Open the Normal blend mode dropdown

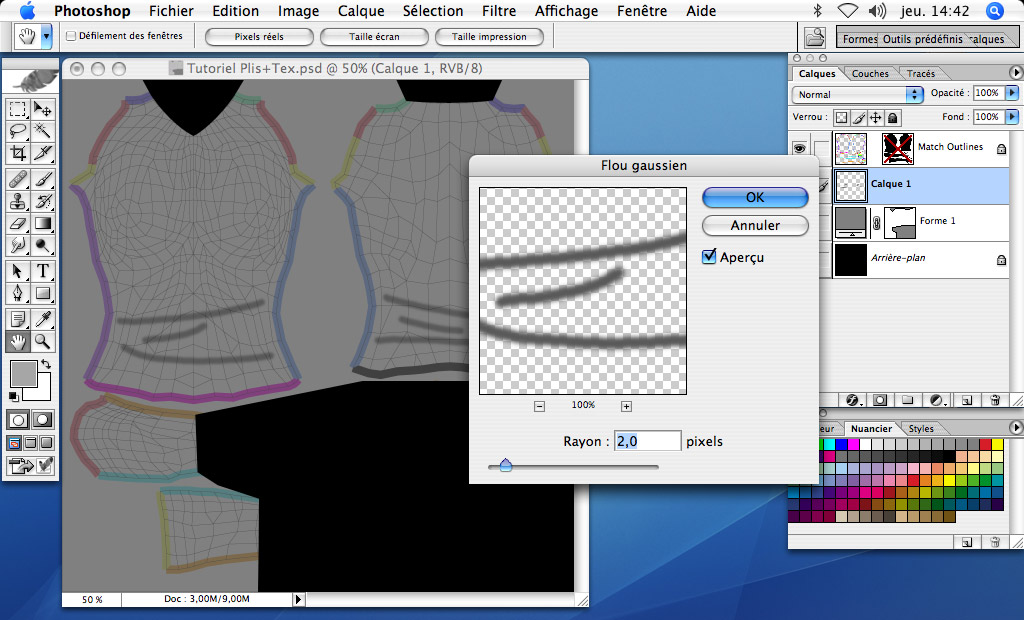[x=858, y=95]
